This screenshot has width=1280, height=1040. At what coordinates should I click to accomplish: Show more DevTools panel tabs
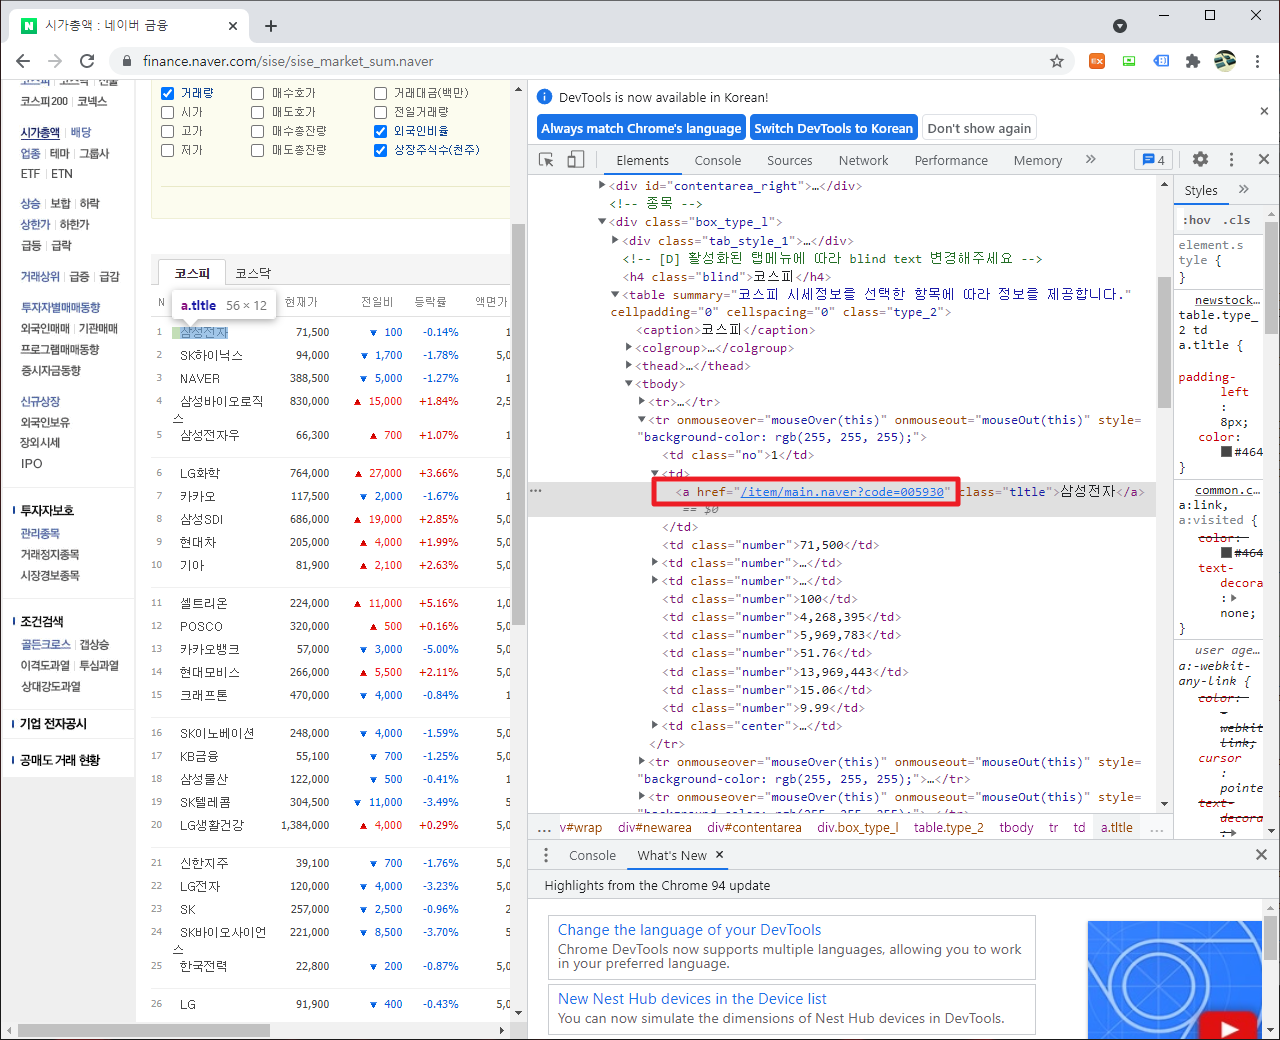(x=1091, y=159)
